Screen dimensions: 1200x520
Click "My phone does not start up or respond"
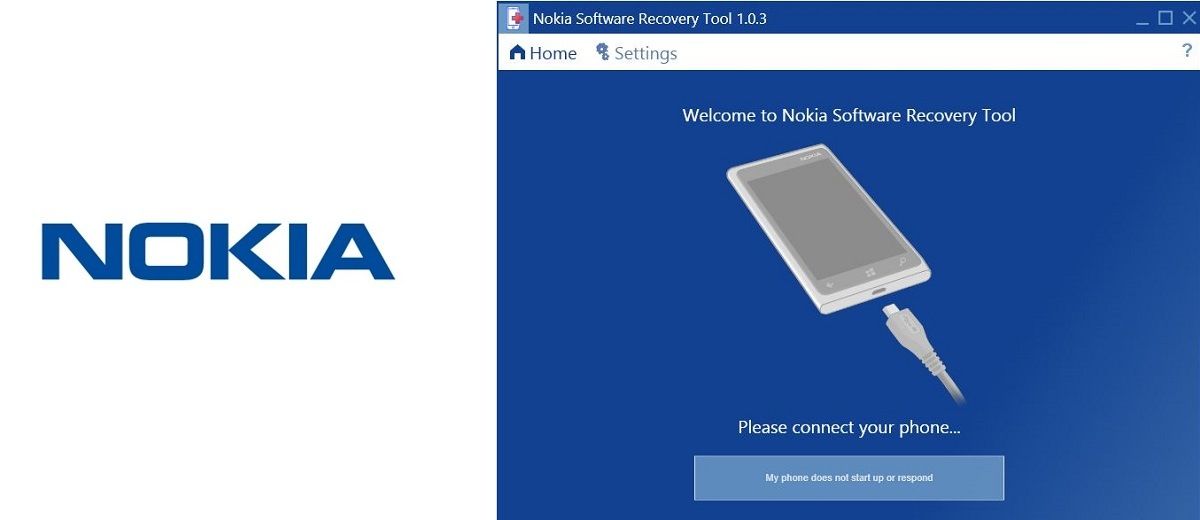coord(849,478)
